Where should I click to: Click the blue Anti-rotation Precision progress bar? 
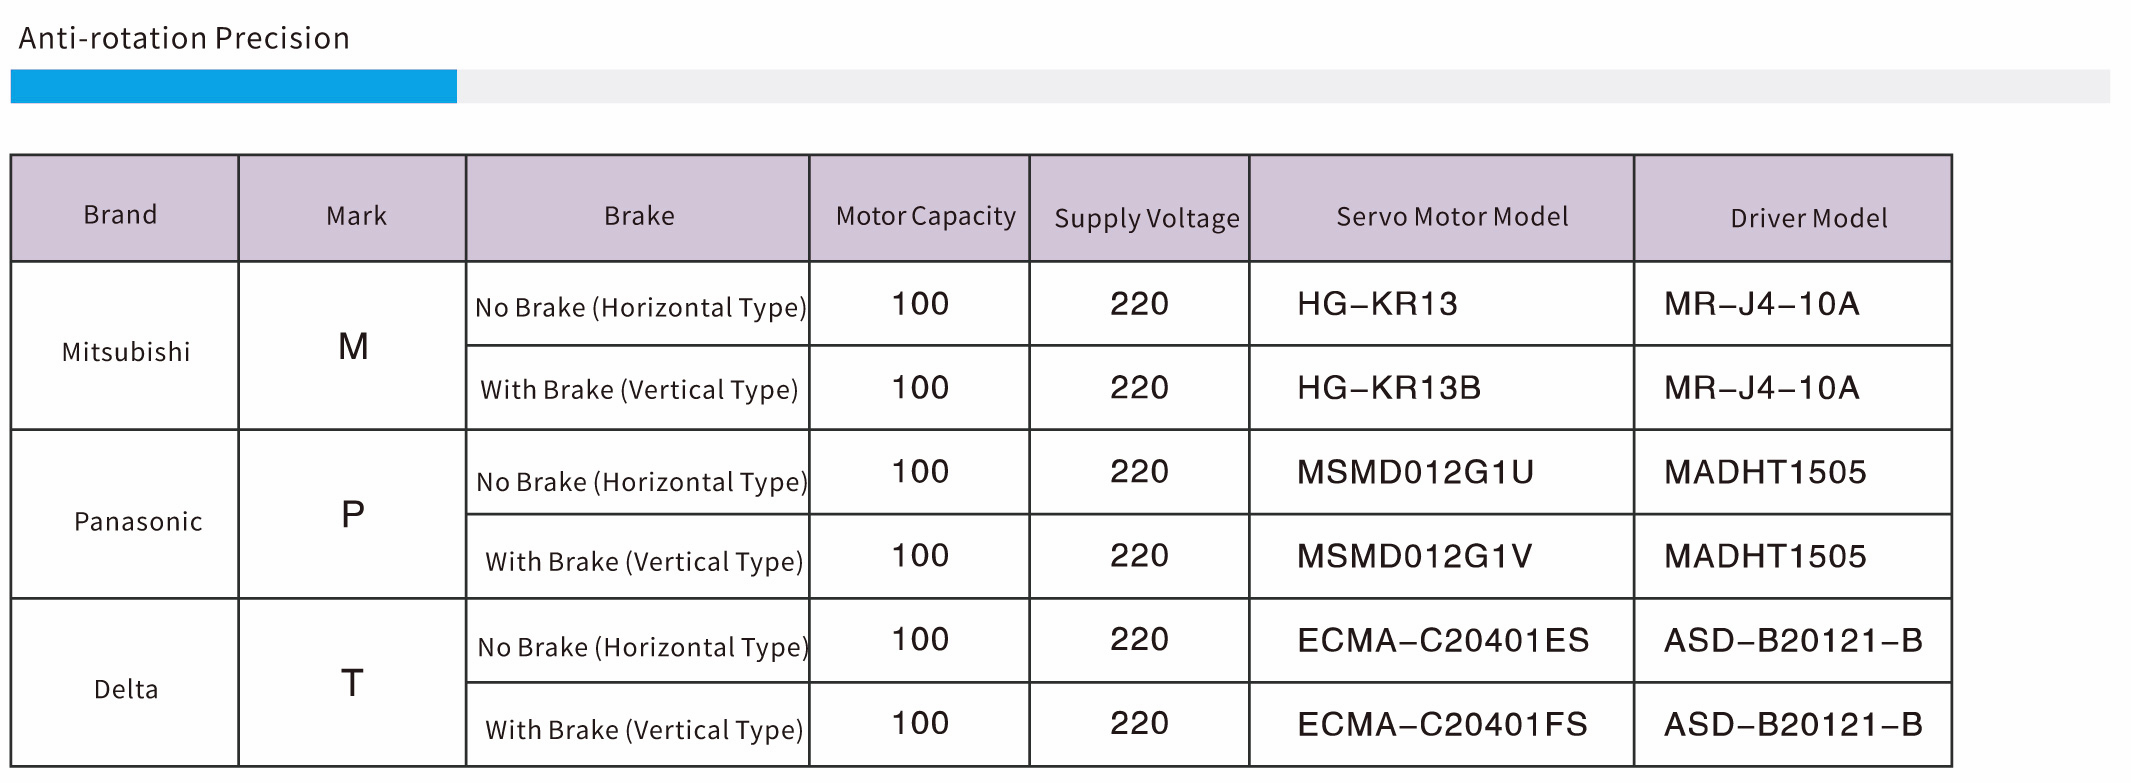(233, 86)
